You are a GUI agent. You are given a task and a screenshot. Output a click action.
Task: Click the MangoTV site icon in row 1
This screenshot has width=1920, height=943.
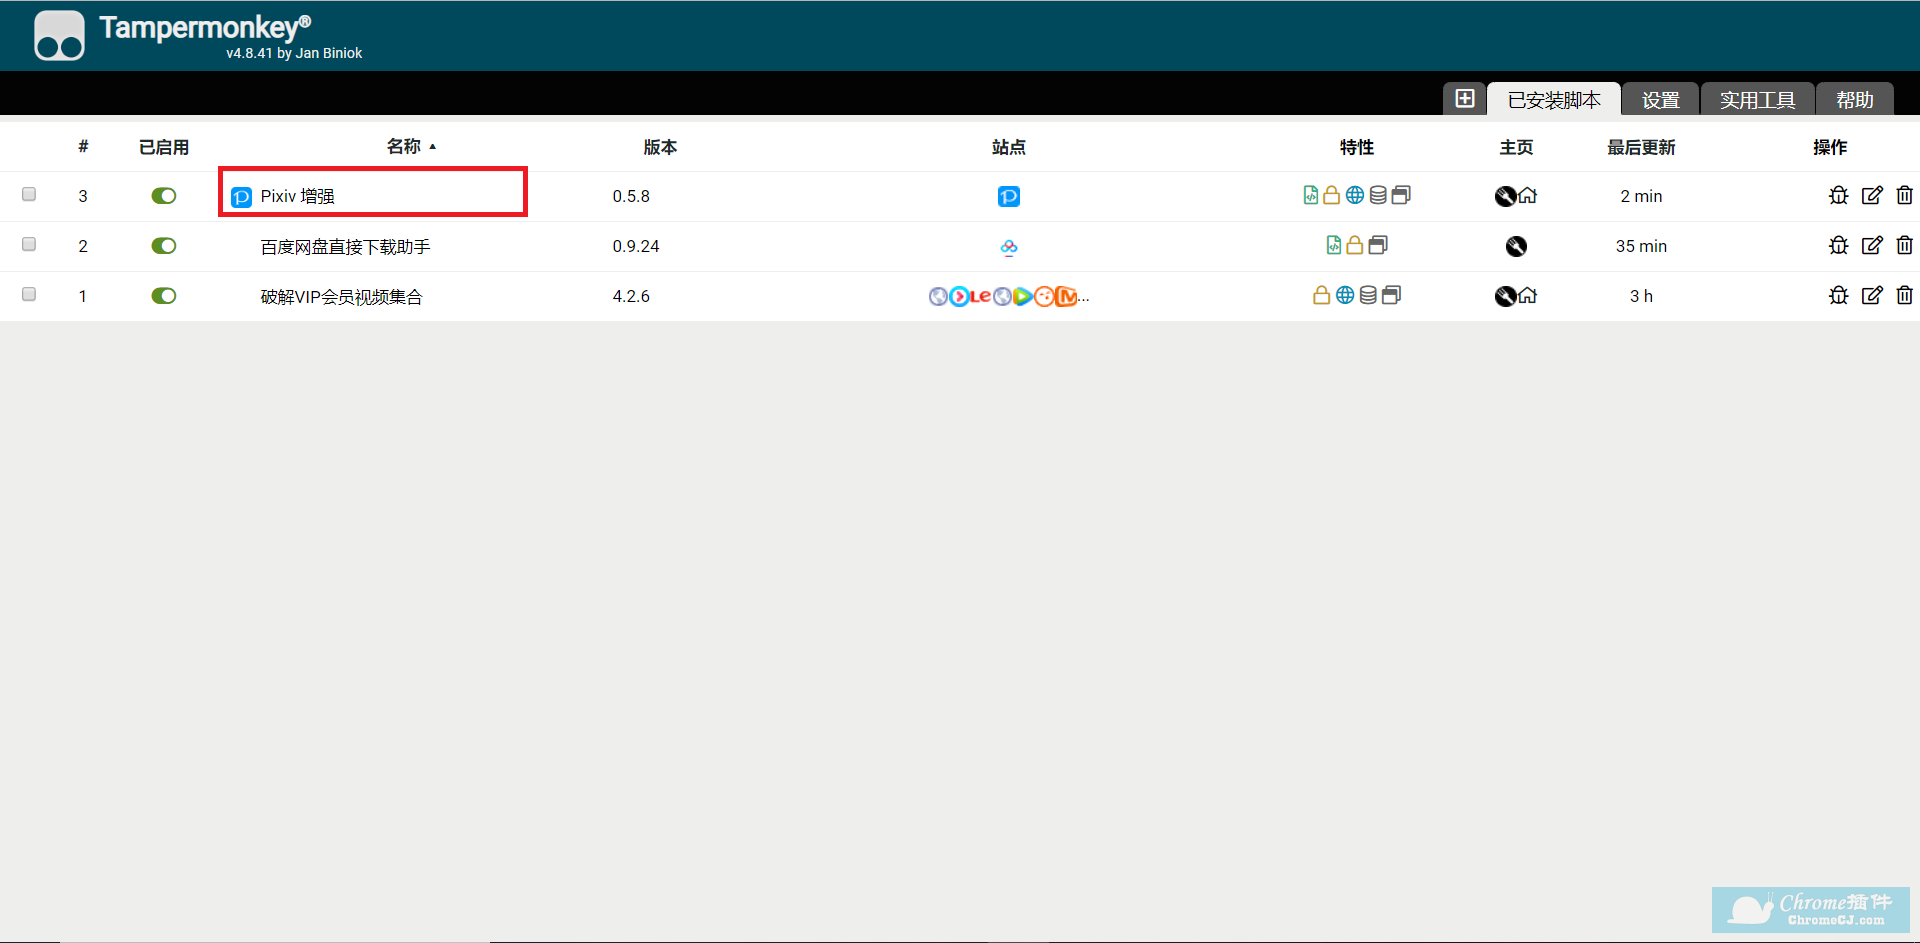(1067, 297)
